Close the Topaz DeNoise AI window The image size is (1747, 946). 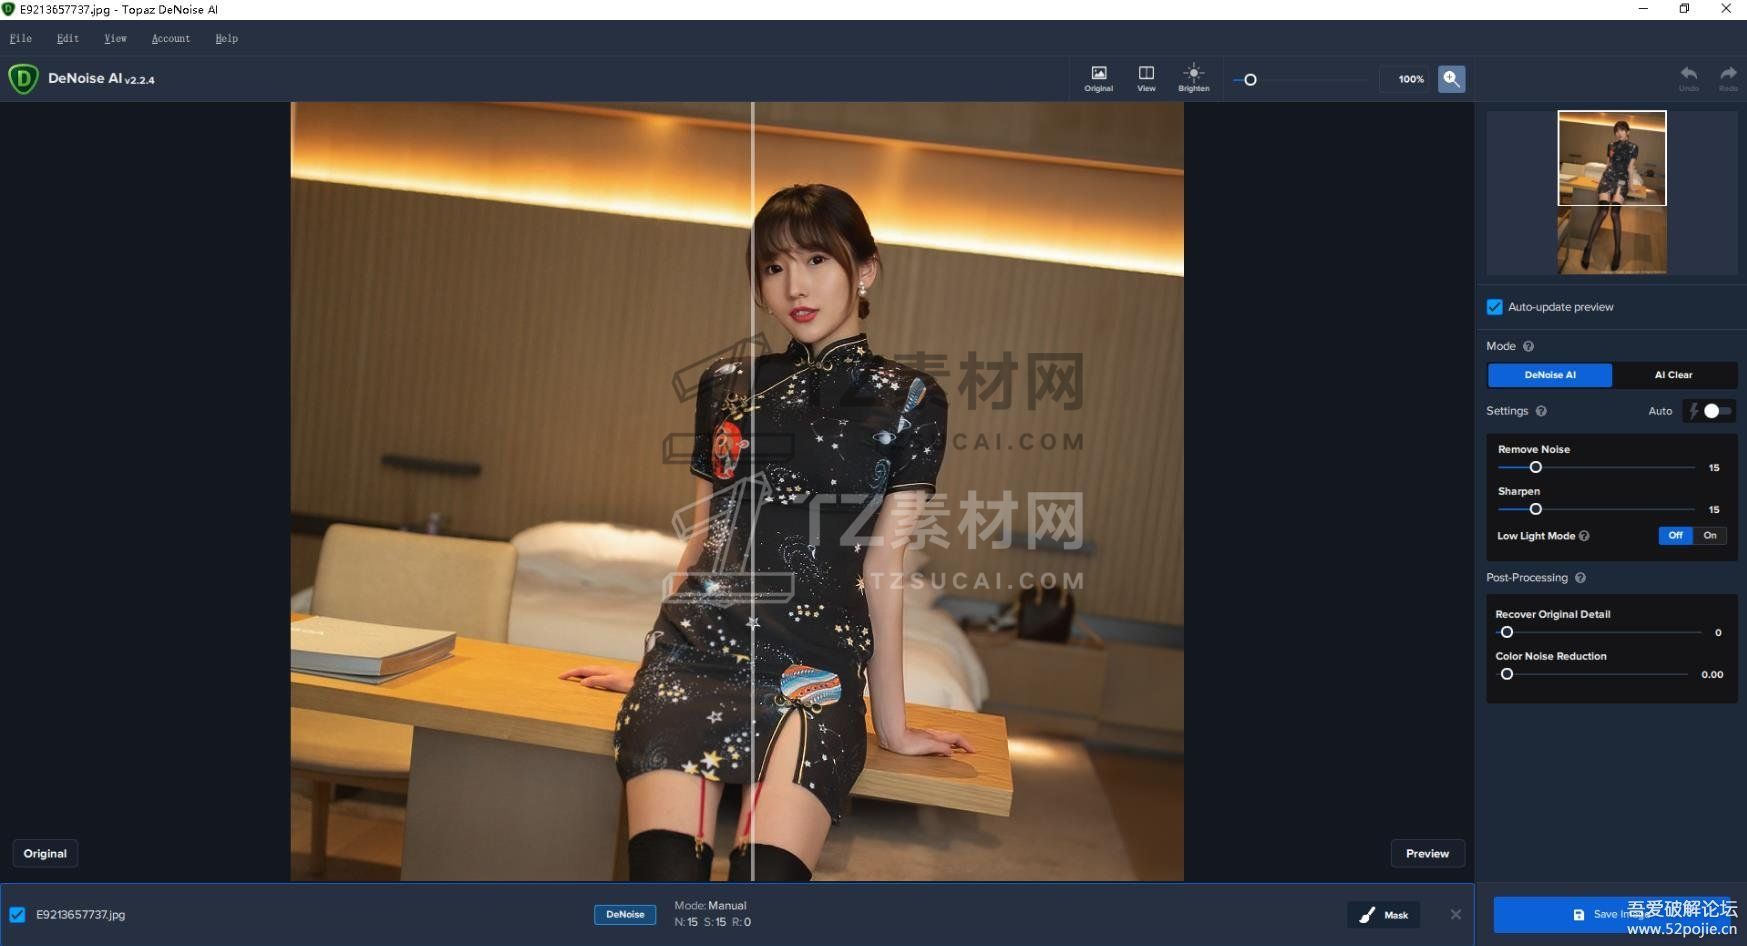(x=1726, y=9)
